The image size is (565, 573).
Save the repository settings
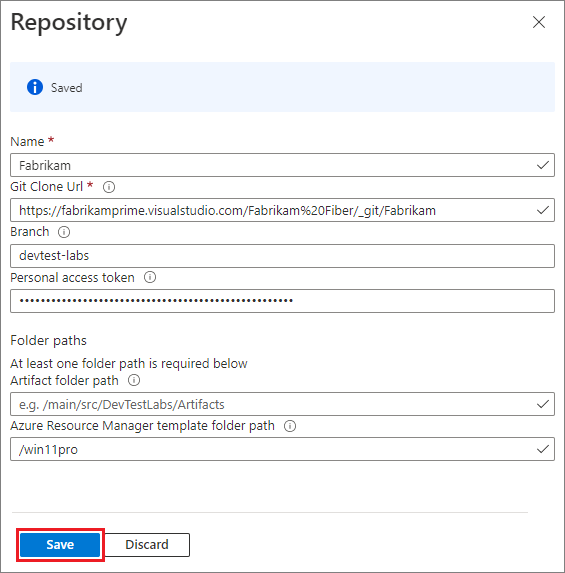coord(60,545)
